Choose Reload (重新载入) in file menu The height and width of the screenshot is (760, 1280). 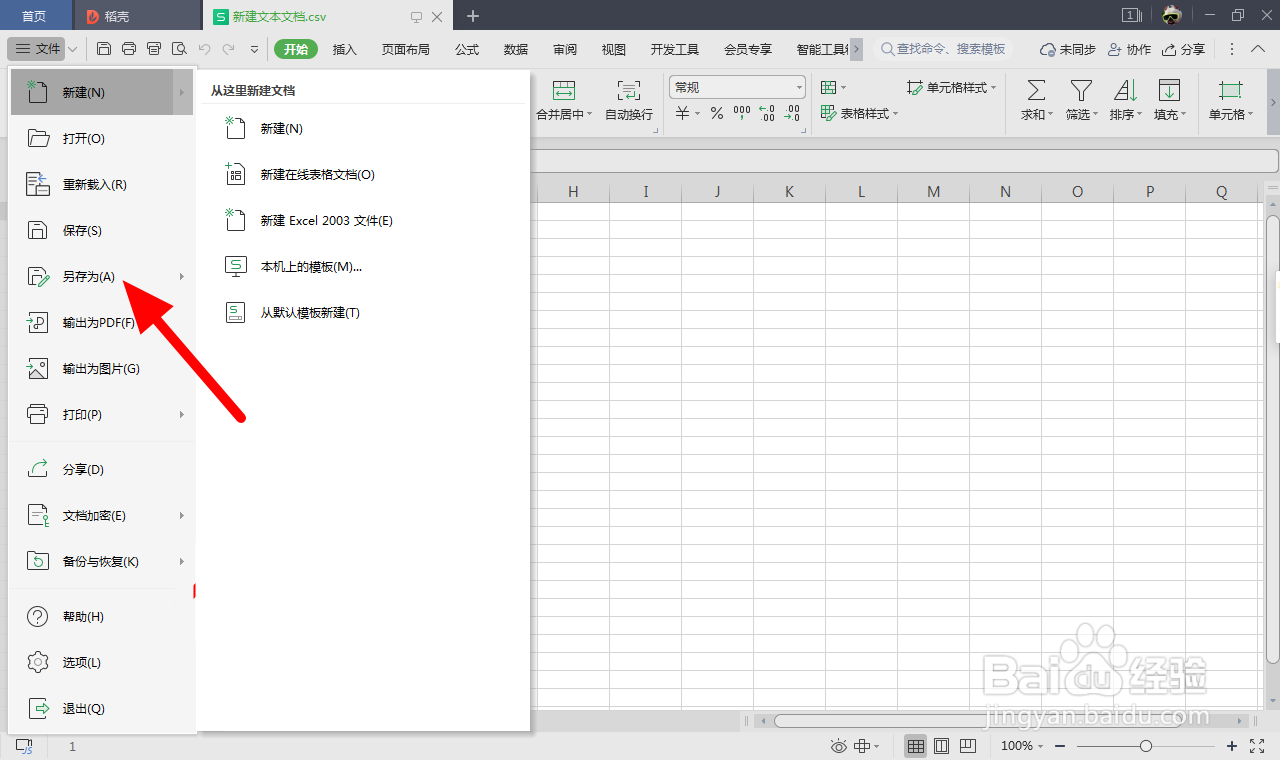[100, 184]
